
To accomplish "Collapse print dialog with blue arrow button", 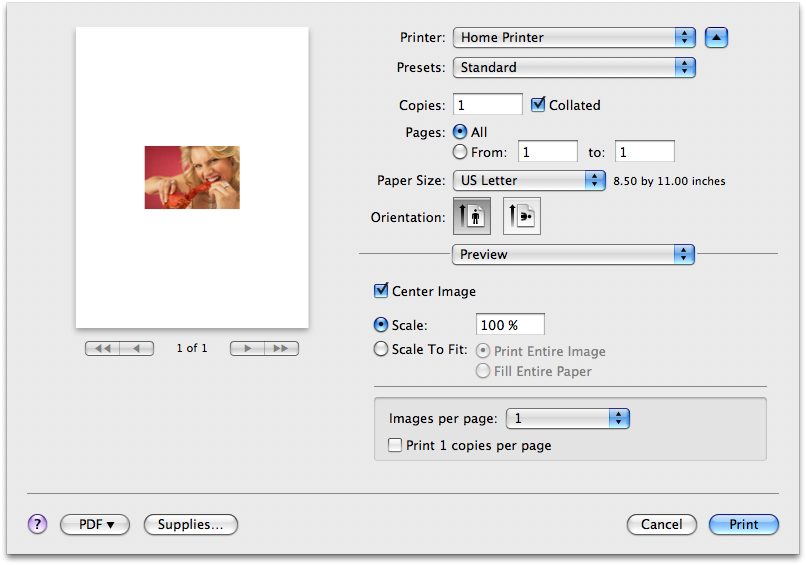I will (x=716, y=38).
